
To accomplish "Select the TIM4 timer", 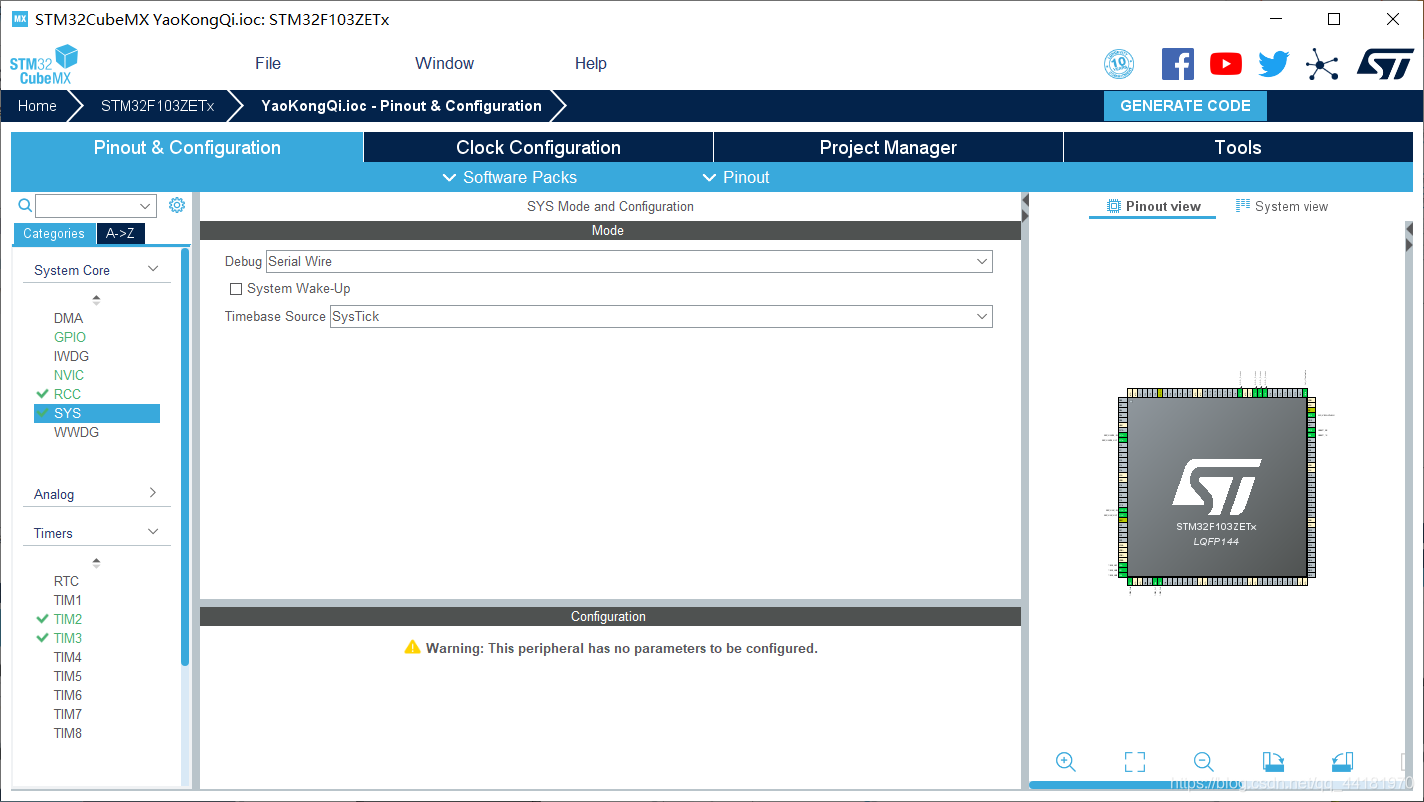I will click(67, 657).
